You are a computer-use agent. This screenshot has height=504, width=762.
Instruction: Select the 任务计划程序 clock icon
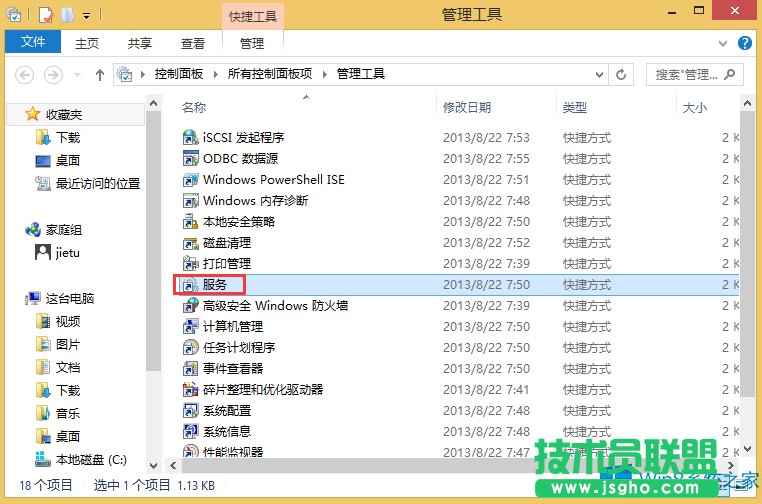coord(190,348)
